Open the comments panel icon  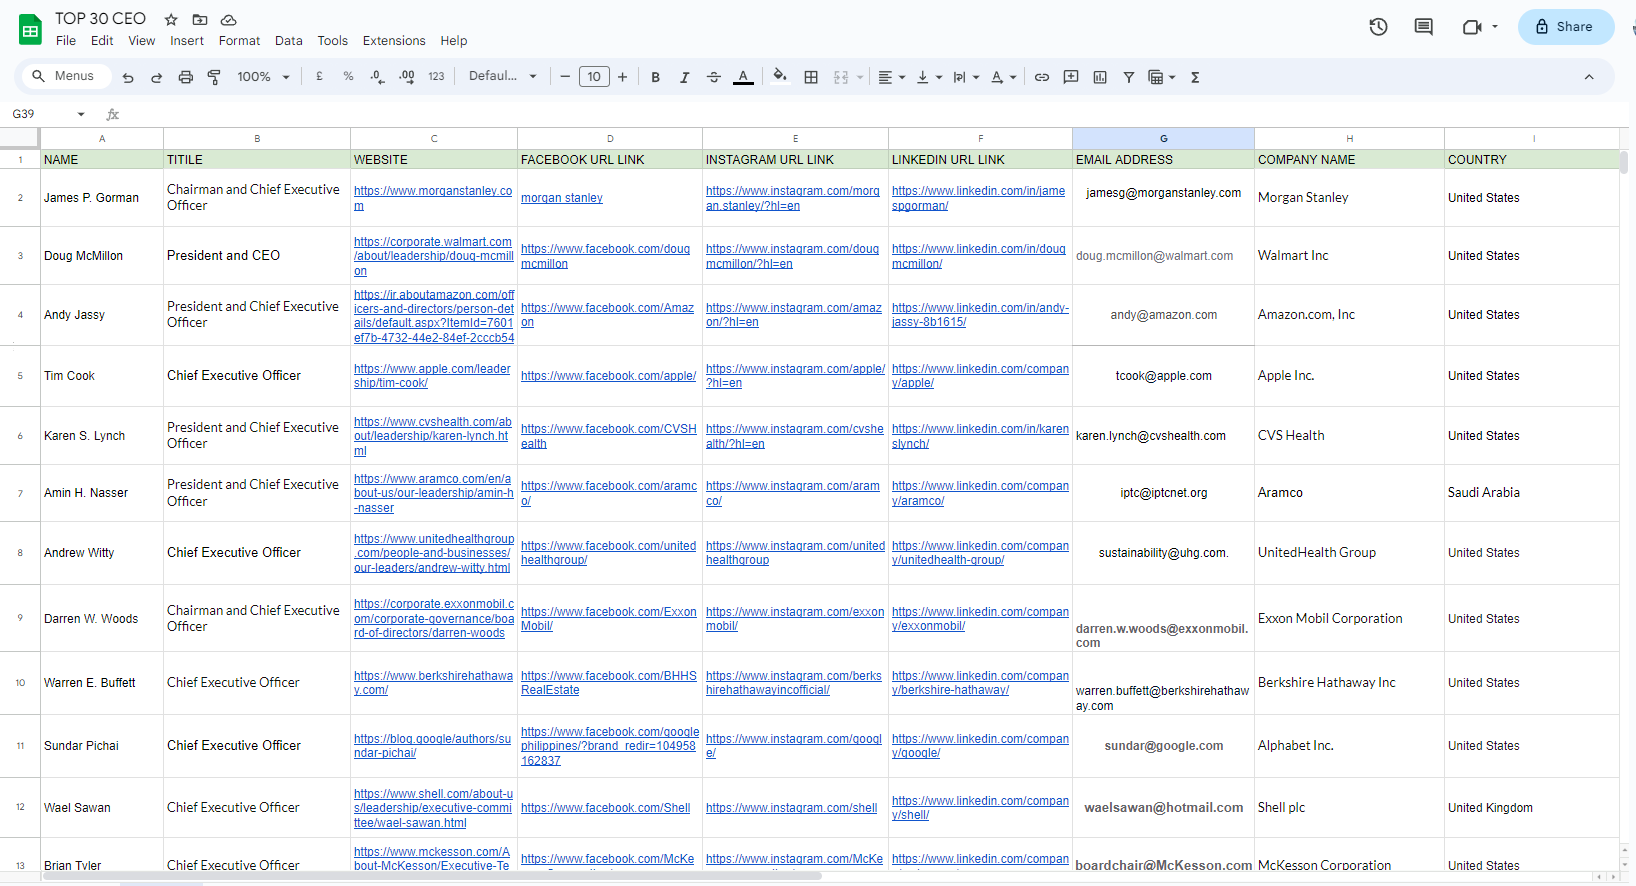click(1424, 27)
